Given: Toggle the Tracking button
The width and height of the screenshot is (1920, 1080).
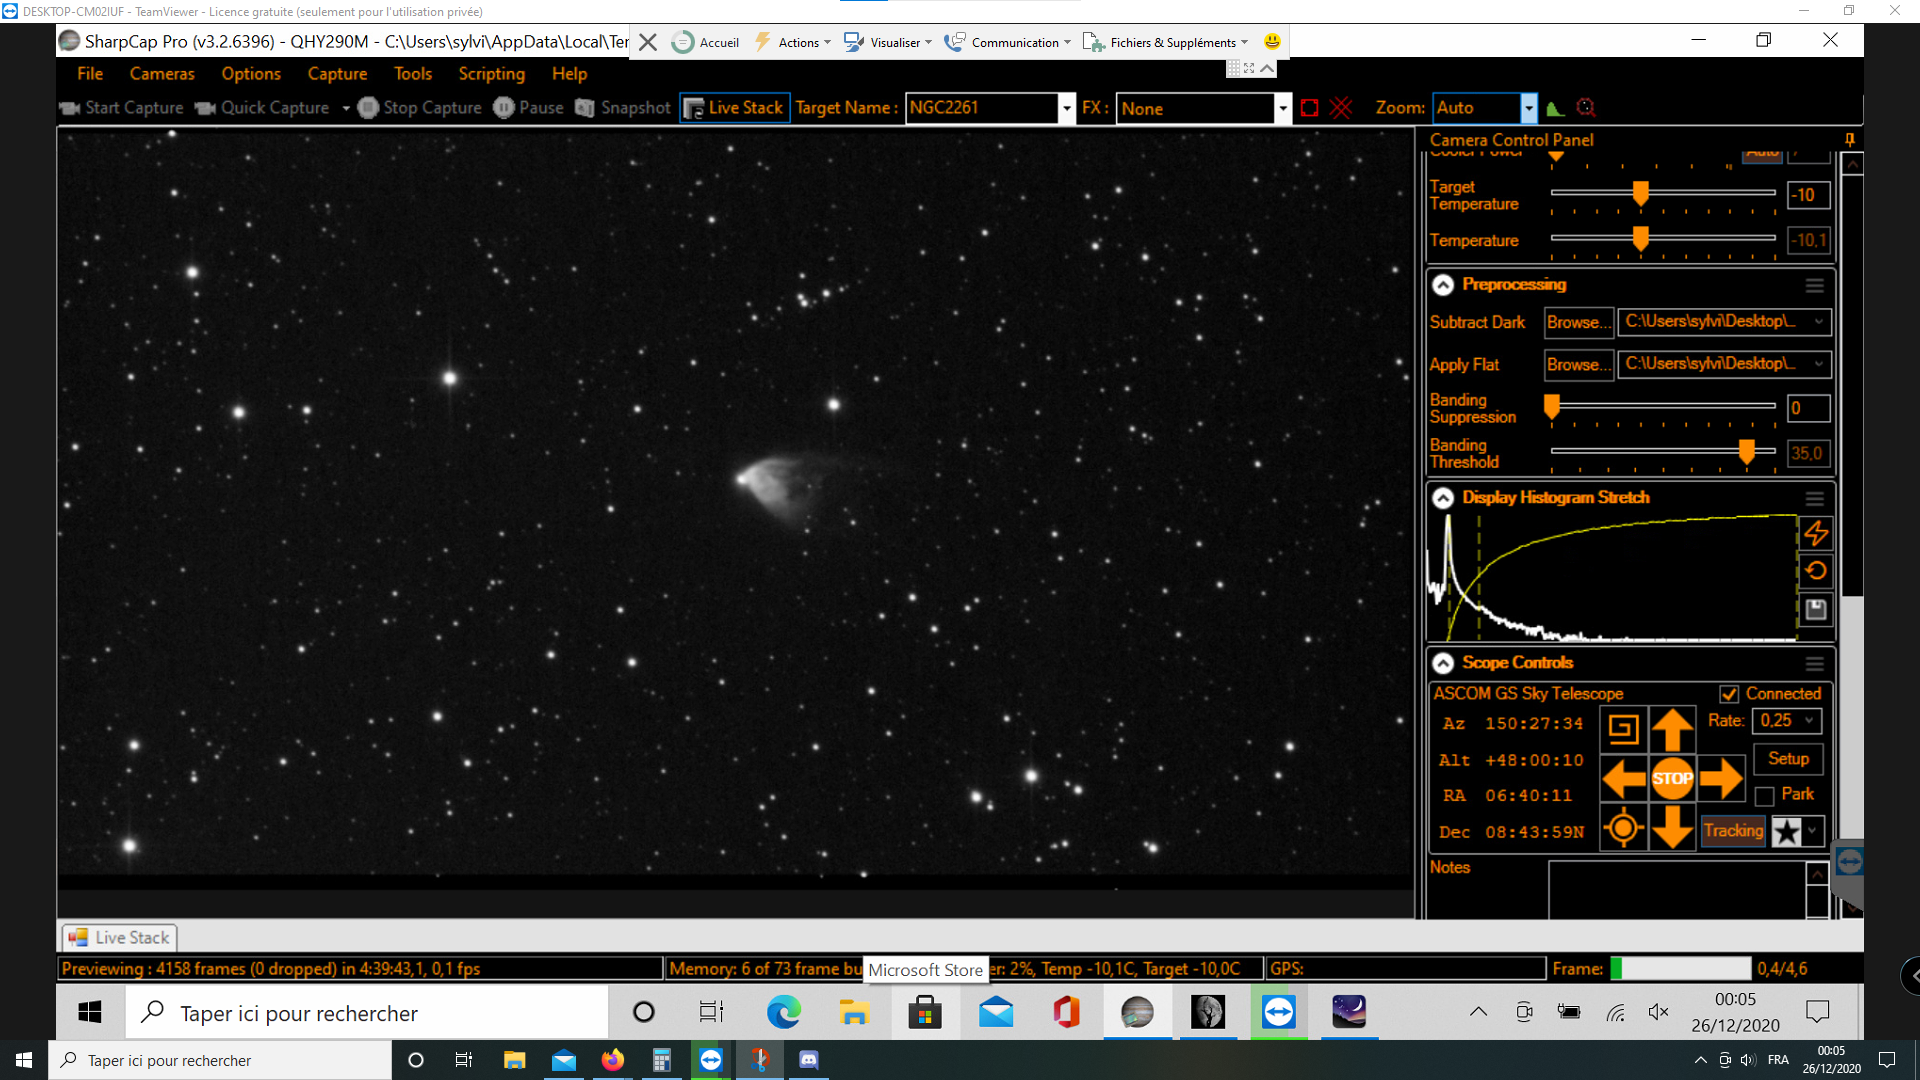Looking at the screenshot, I should 1733,831.
